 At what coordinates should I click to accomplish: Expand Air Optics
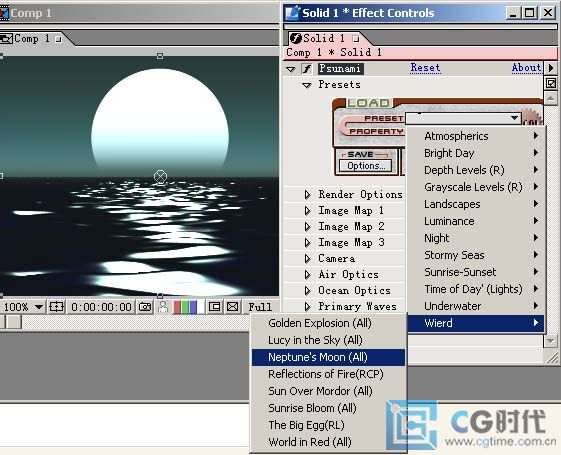tap(307, 275)
